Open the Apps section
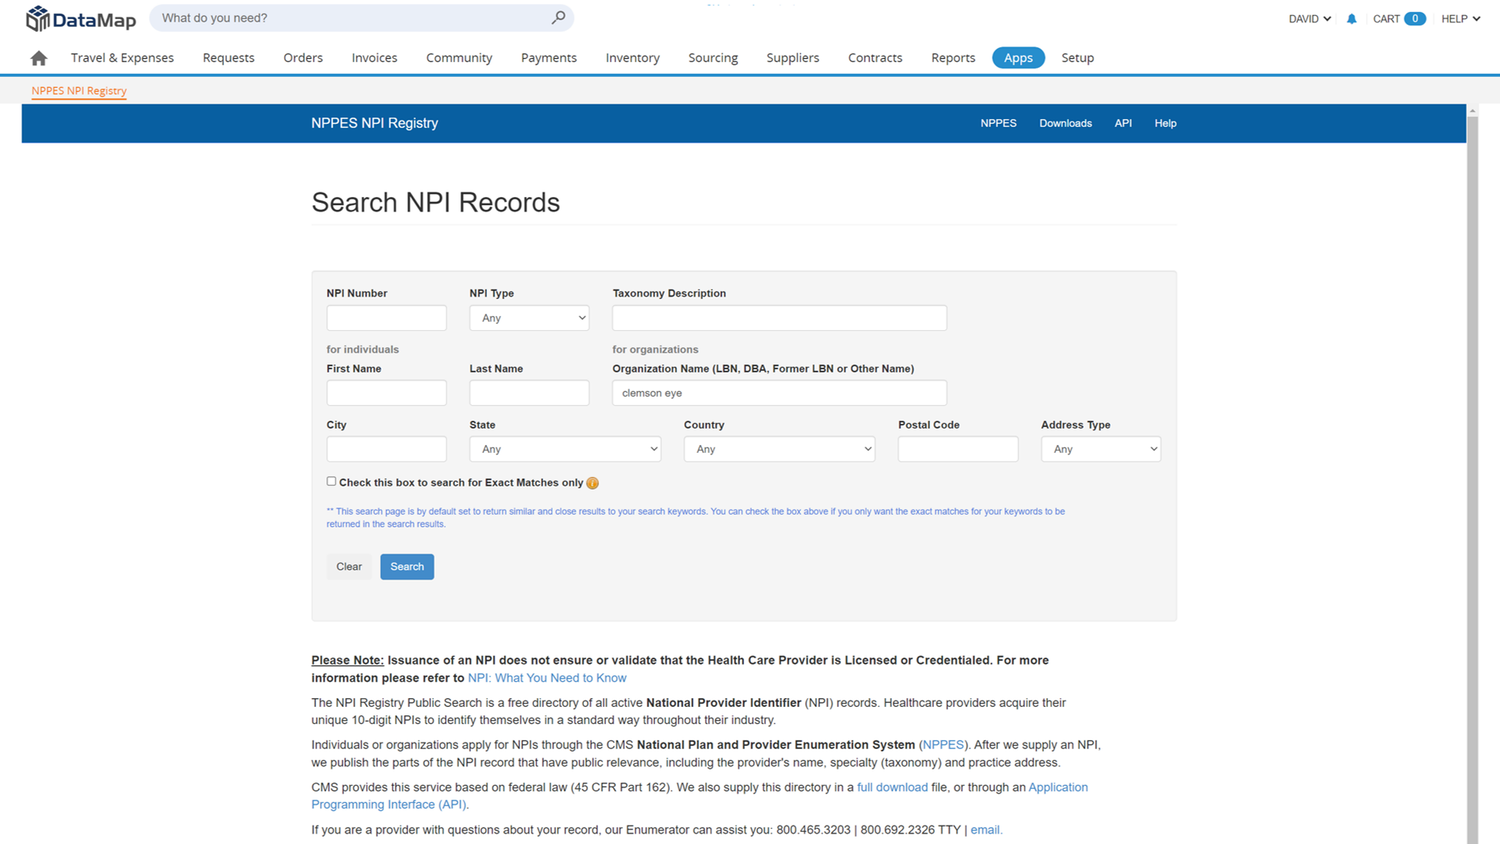 pyautogui.click(x=1018, y=57)
